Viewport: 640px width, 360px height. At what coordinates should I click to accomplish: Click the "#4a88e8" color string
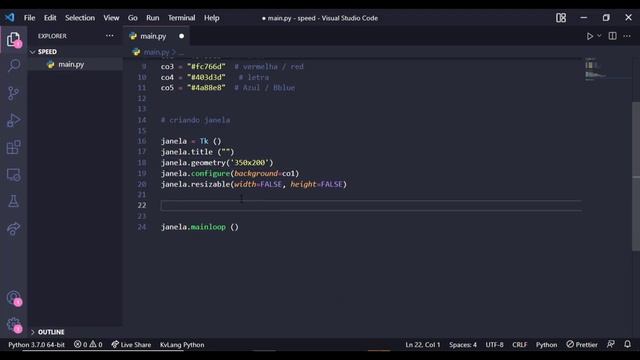tap(206, 88)
